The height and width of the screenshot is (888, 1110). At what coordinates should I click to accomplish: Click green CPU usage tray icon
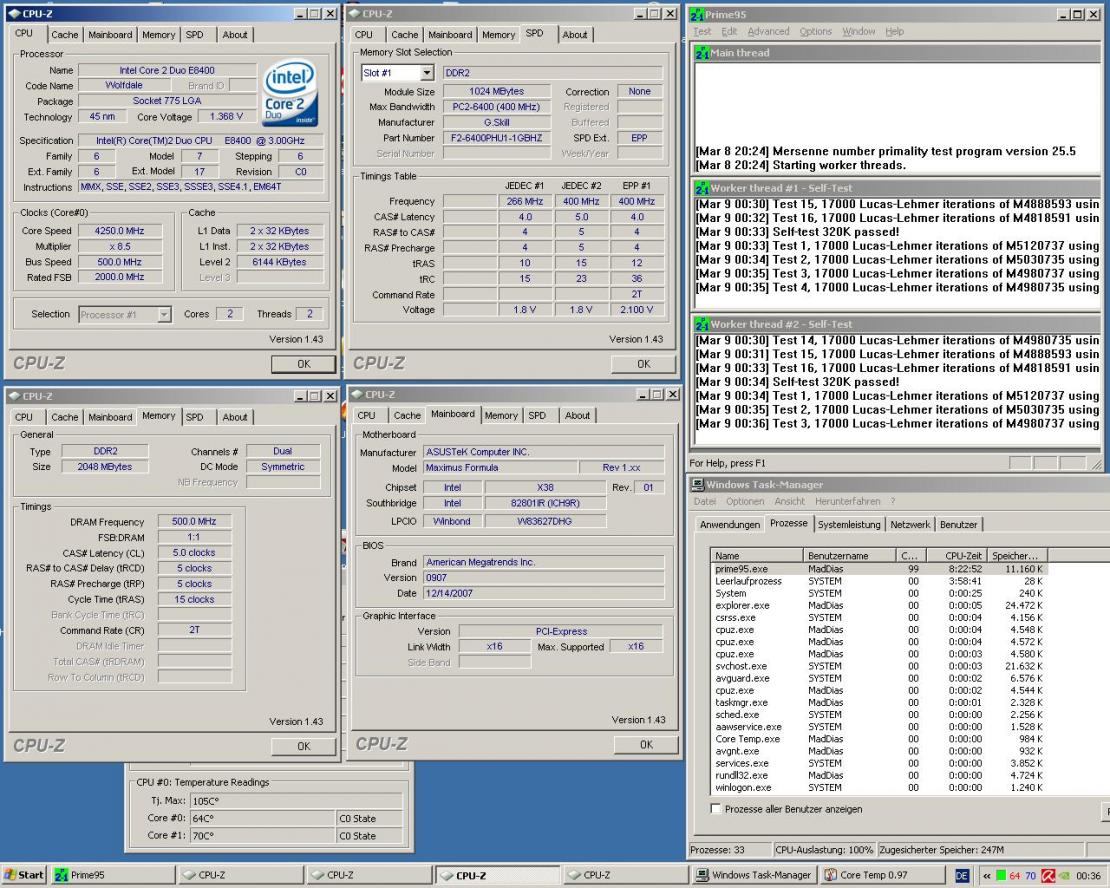pyautogui.click(x=1000, y=876)
